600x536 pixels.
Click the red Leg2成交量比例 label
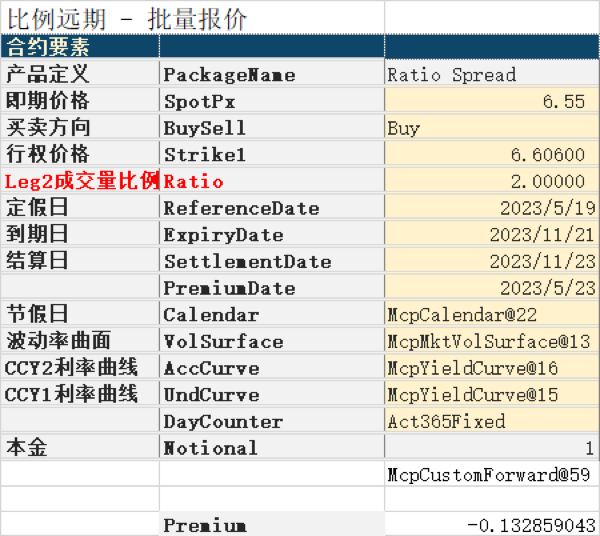80,182
